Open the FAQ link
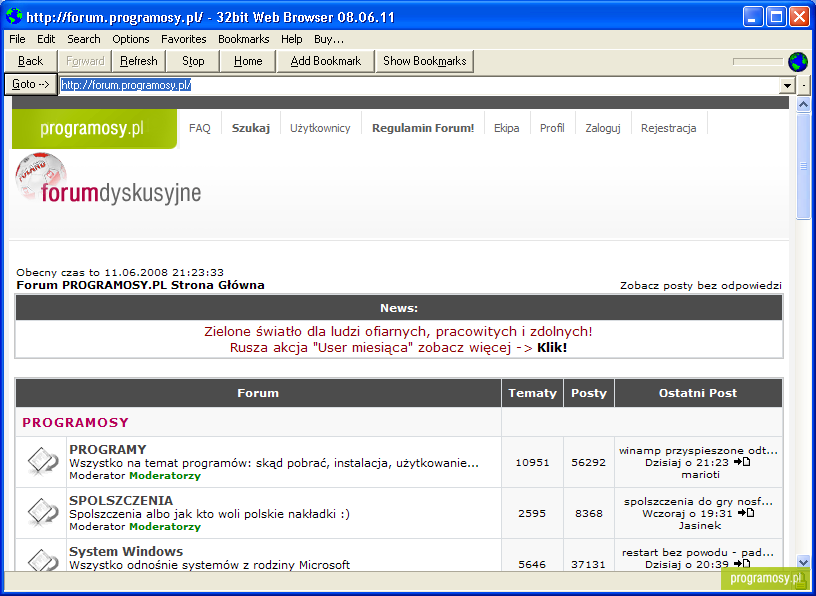Screen dimensions: 816x596 [x=200, y=128]
